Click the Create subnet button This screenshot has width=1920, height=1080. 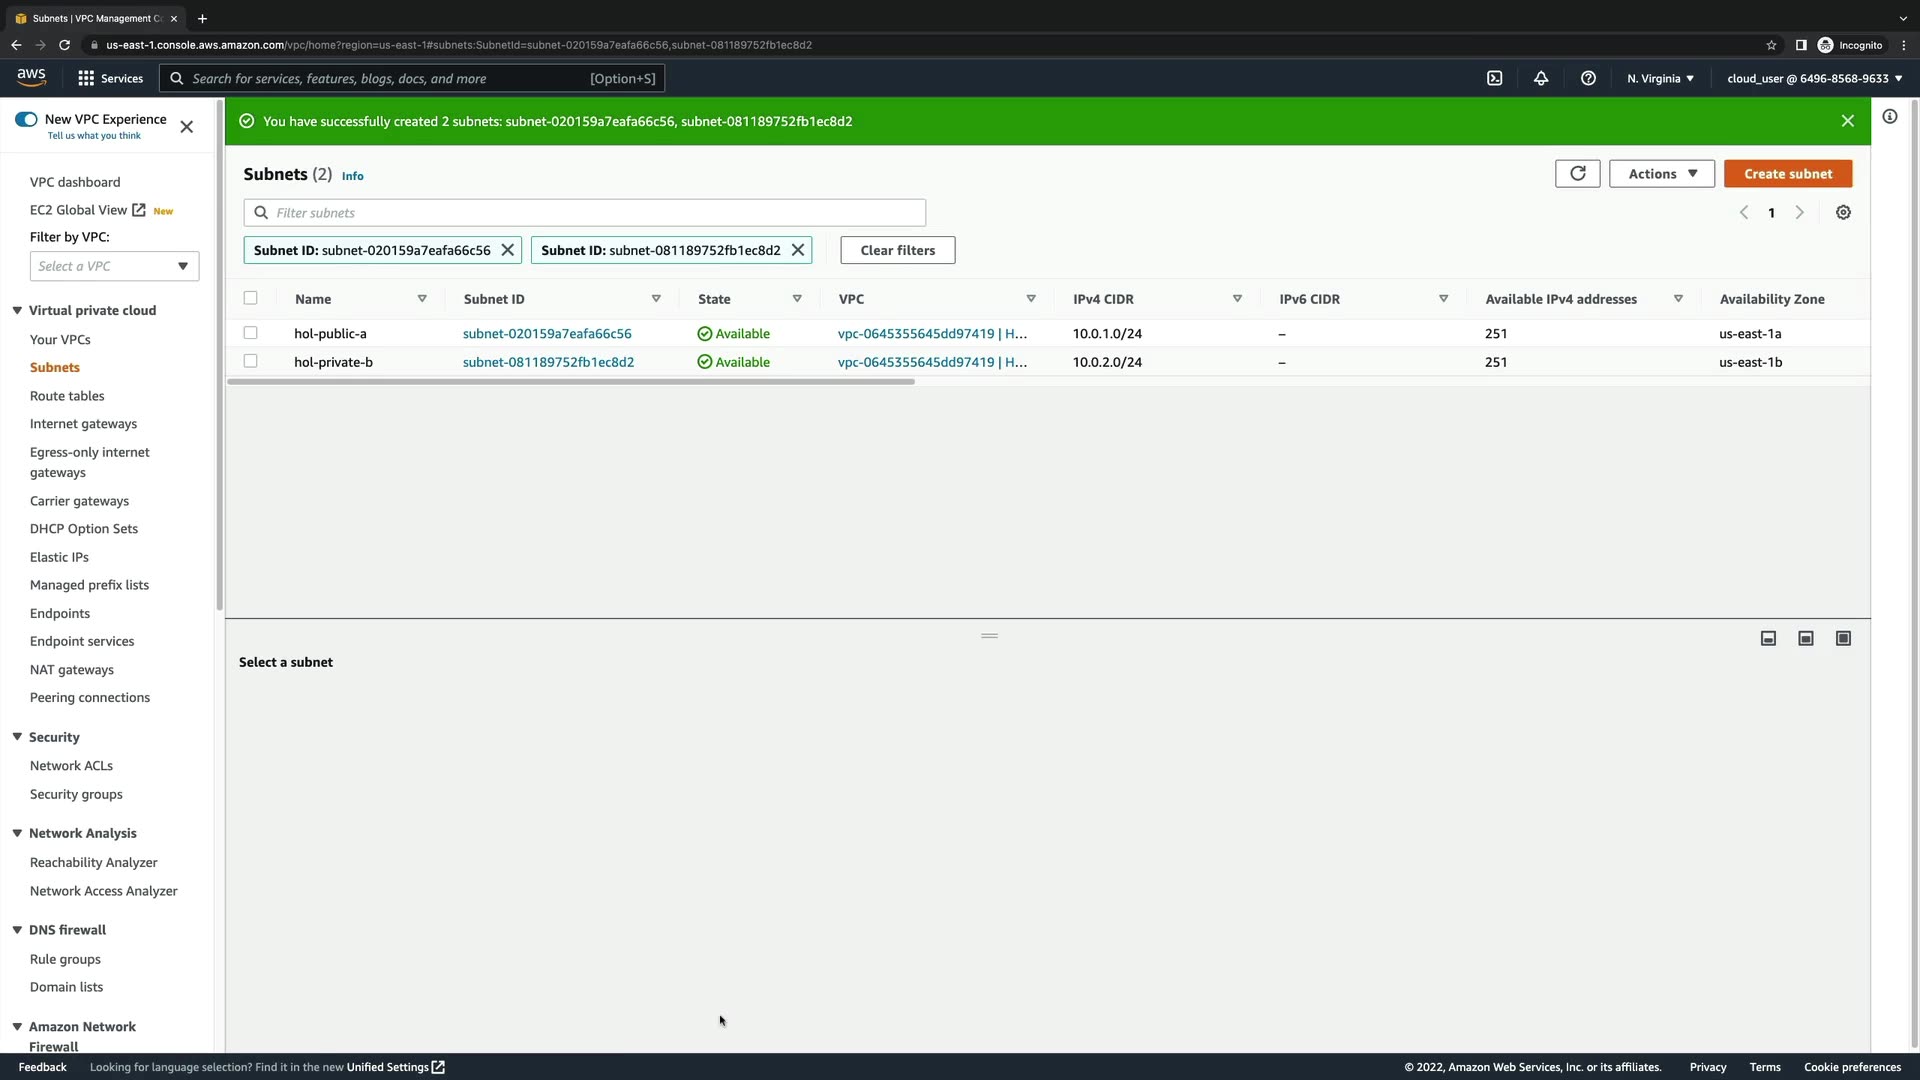(x=1787, y=174)
